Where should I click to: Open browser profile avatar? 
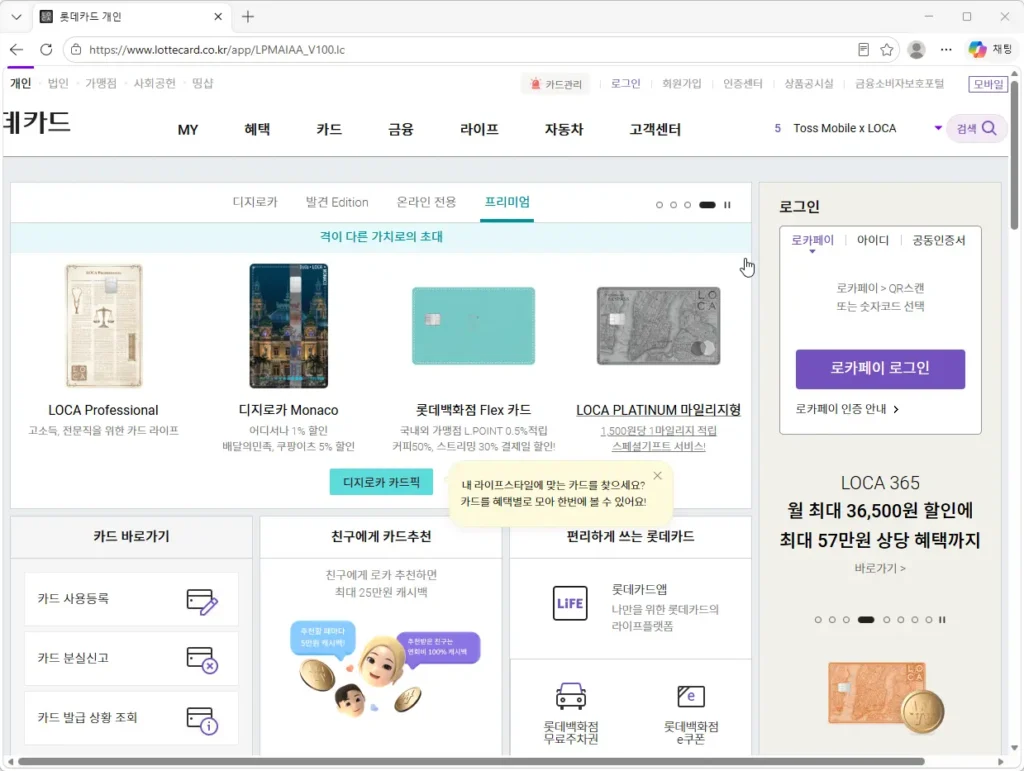[916, 50]
